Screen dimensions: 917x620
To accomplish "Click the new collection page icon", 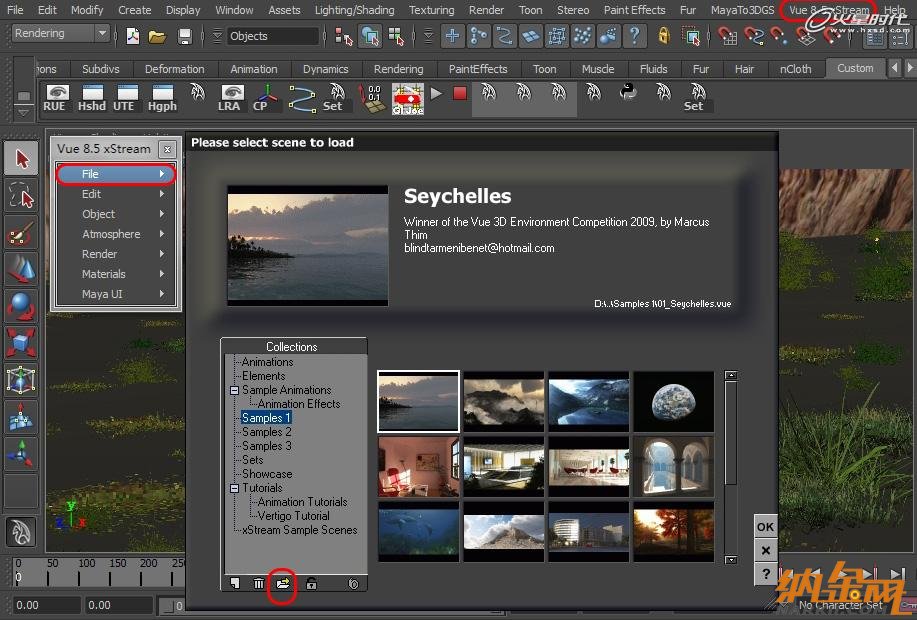I will [x=235, y=583].
